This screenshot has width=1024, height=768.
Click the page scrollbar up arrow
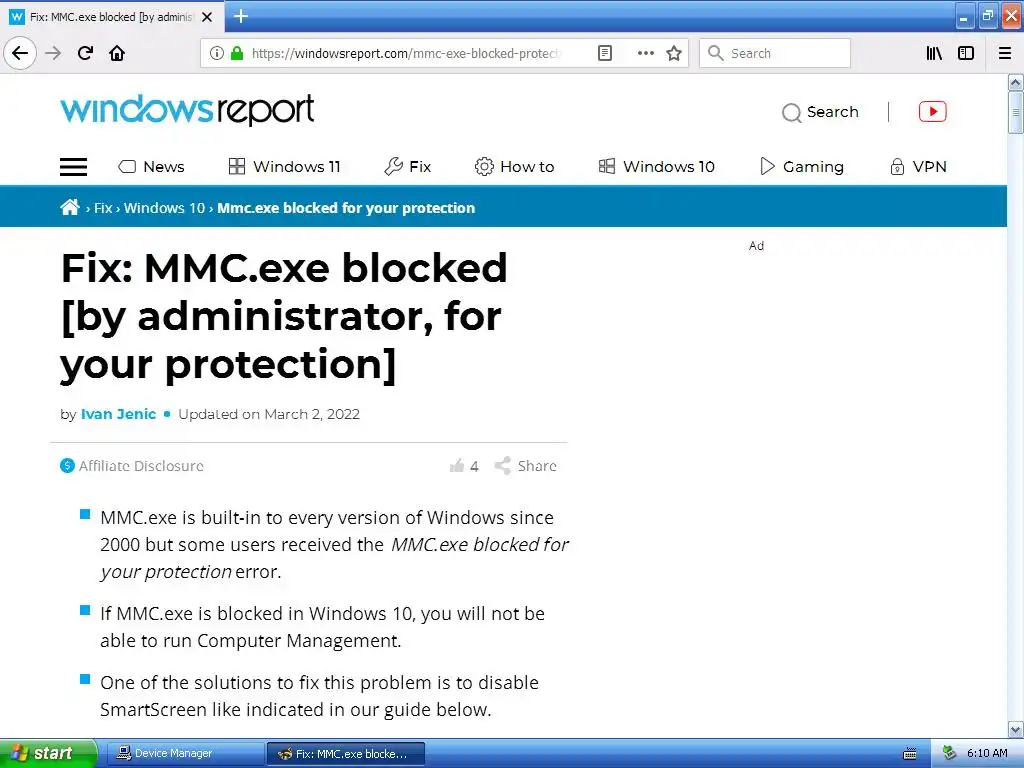coord(1016,82)
